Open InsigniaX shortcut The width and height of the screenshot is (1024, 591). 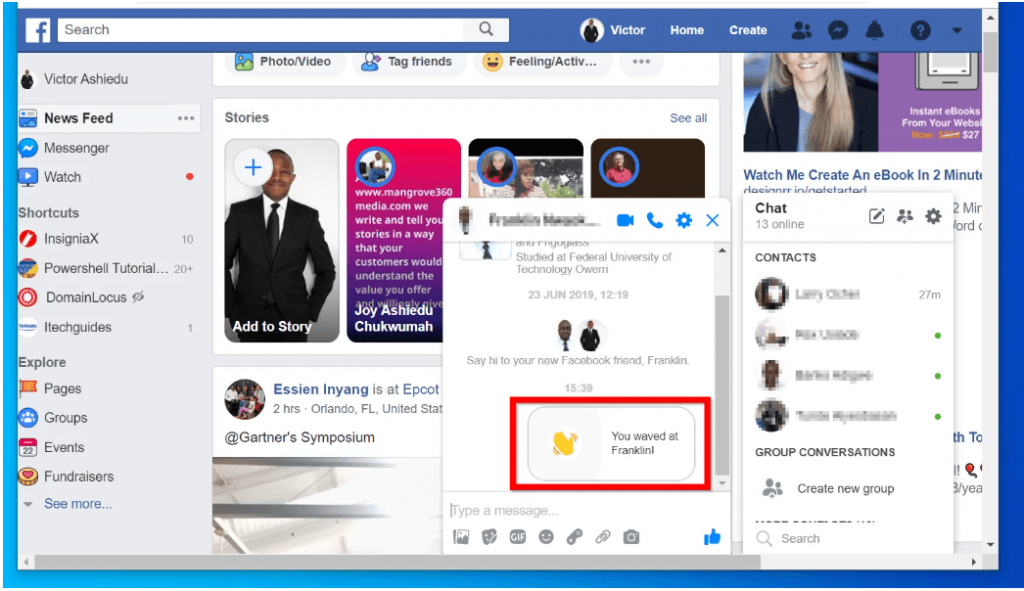tap(71, 239)
